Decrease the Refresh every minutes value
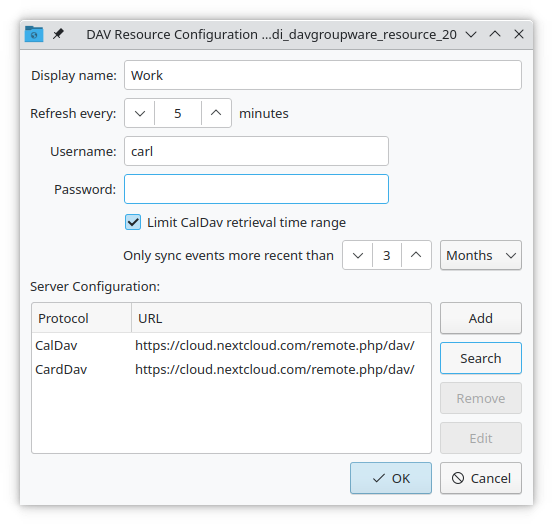The height and width of the screenshot is (525, 553). tap(140, 113)
